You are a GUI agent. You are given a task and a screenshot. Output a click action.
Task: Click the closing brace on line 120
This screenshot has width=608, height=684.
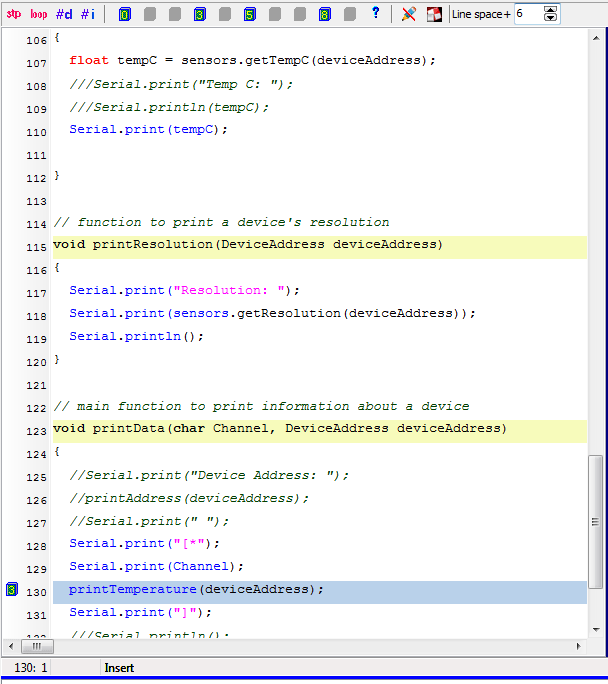click(x=57, y=359)
